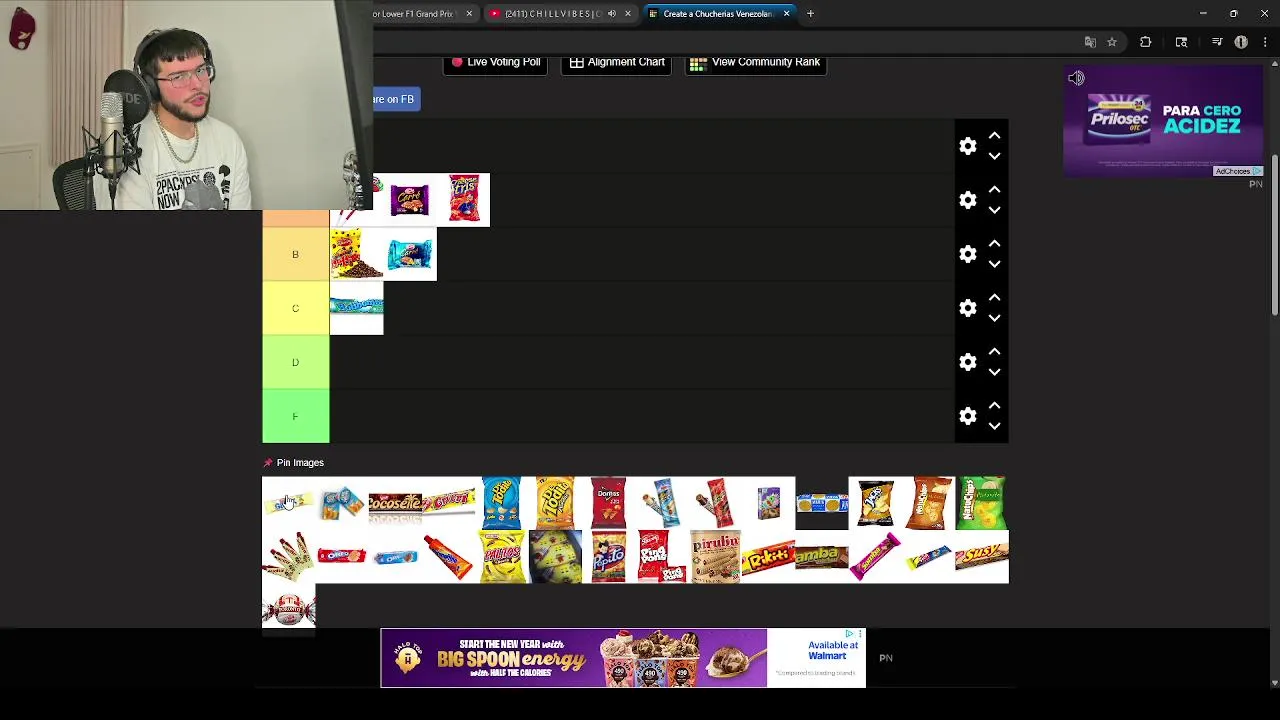The width and height of the screenshot is (1280, 720).
Task: Open settings gear for the B tier row
Action: click(968, 254)
